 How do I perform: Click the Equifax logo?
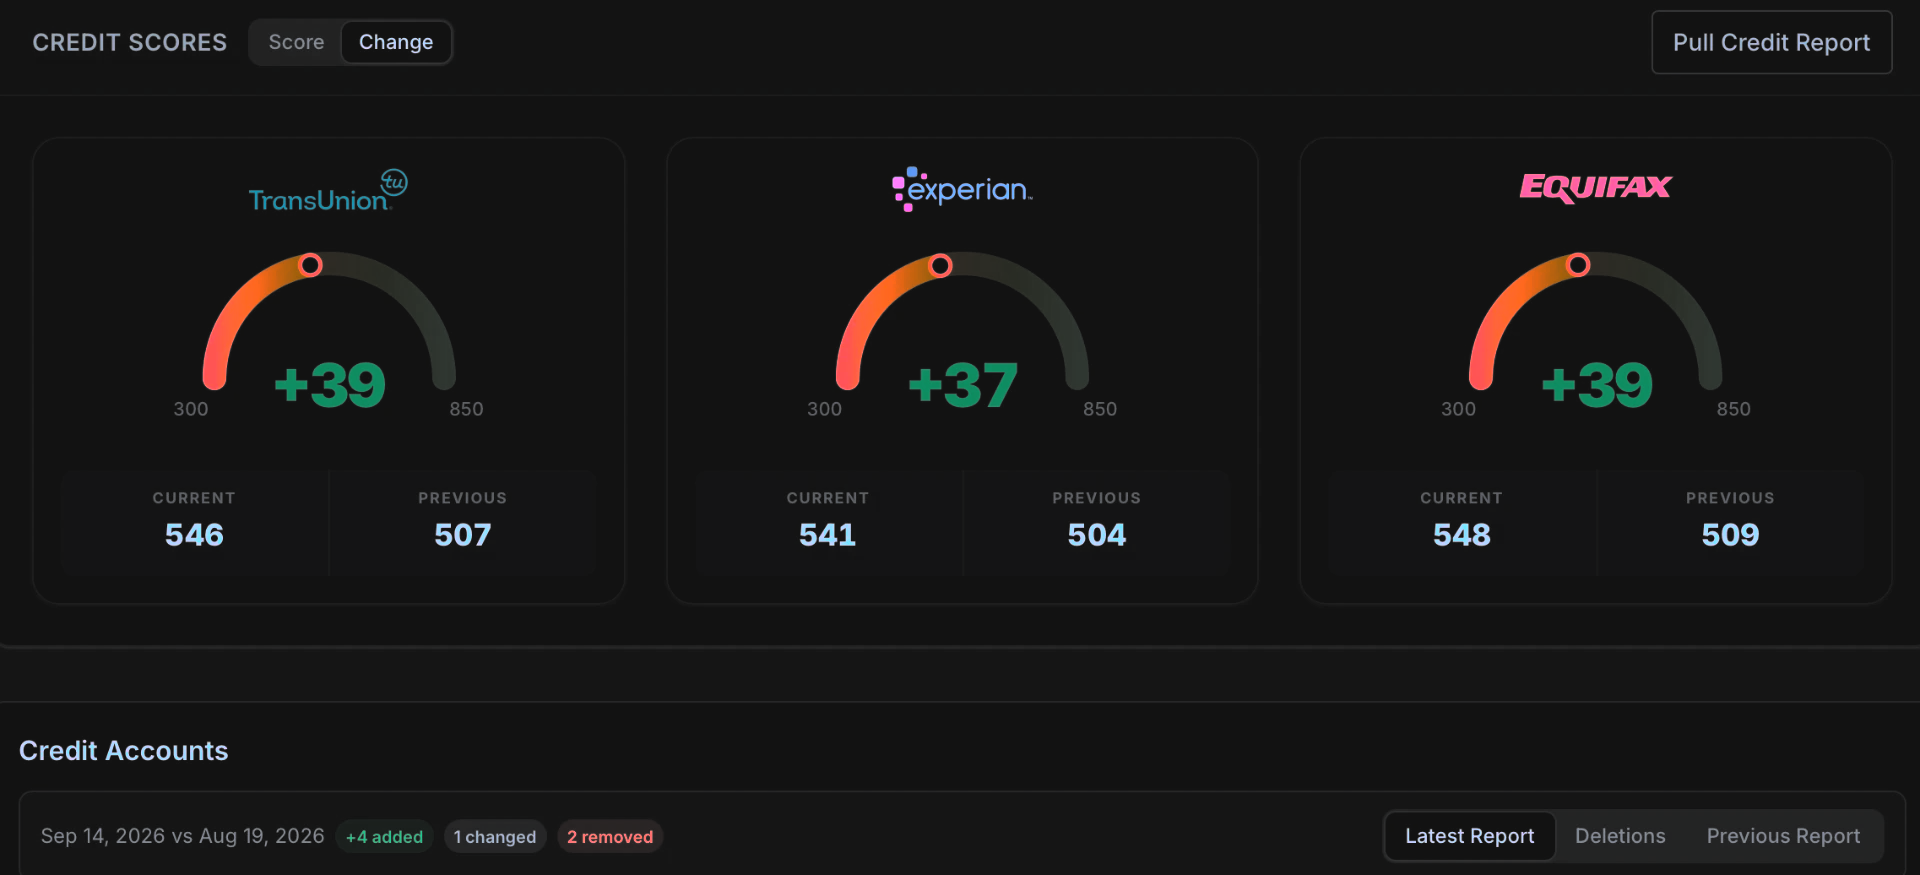click(x=1595, y=187)
